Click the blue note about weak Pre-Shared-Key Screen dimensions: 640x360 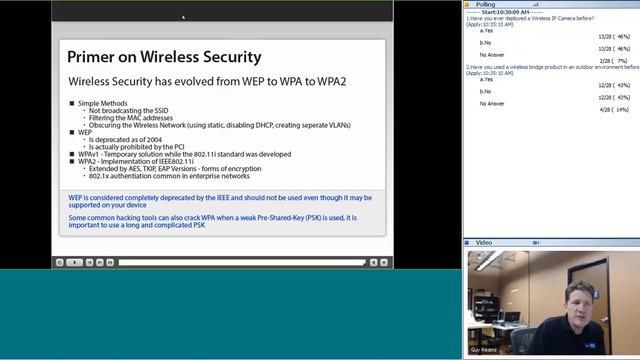(x=213, y=221)
